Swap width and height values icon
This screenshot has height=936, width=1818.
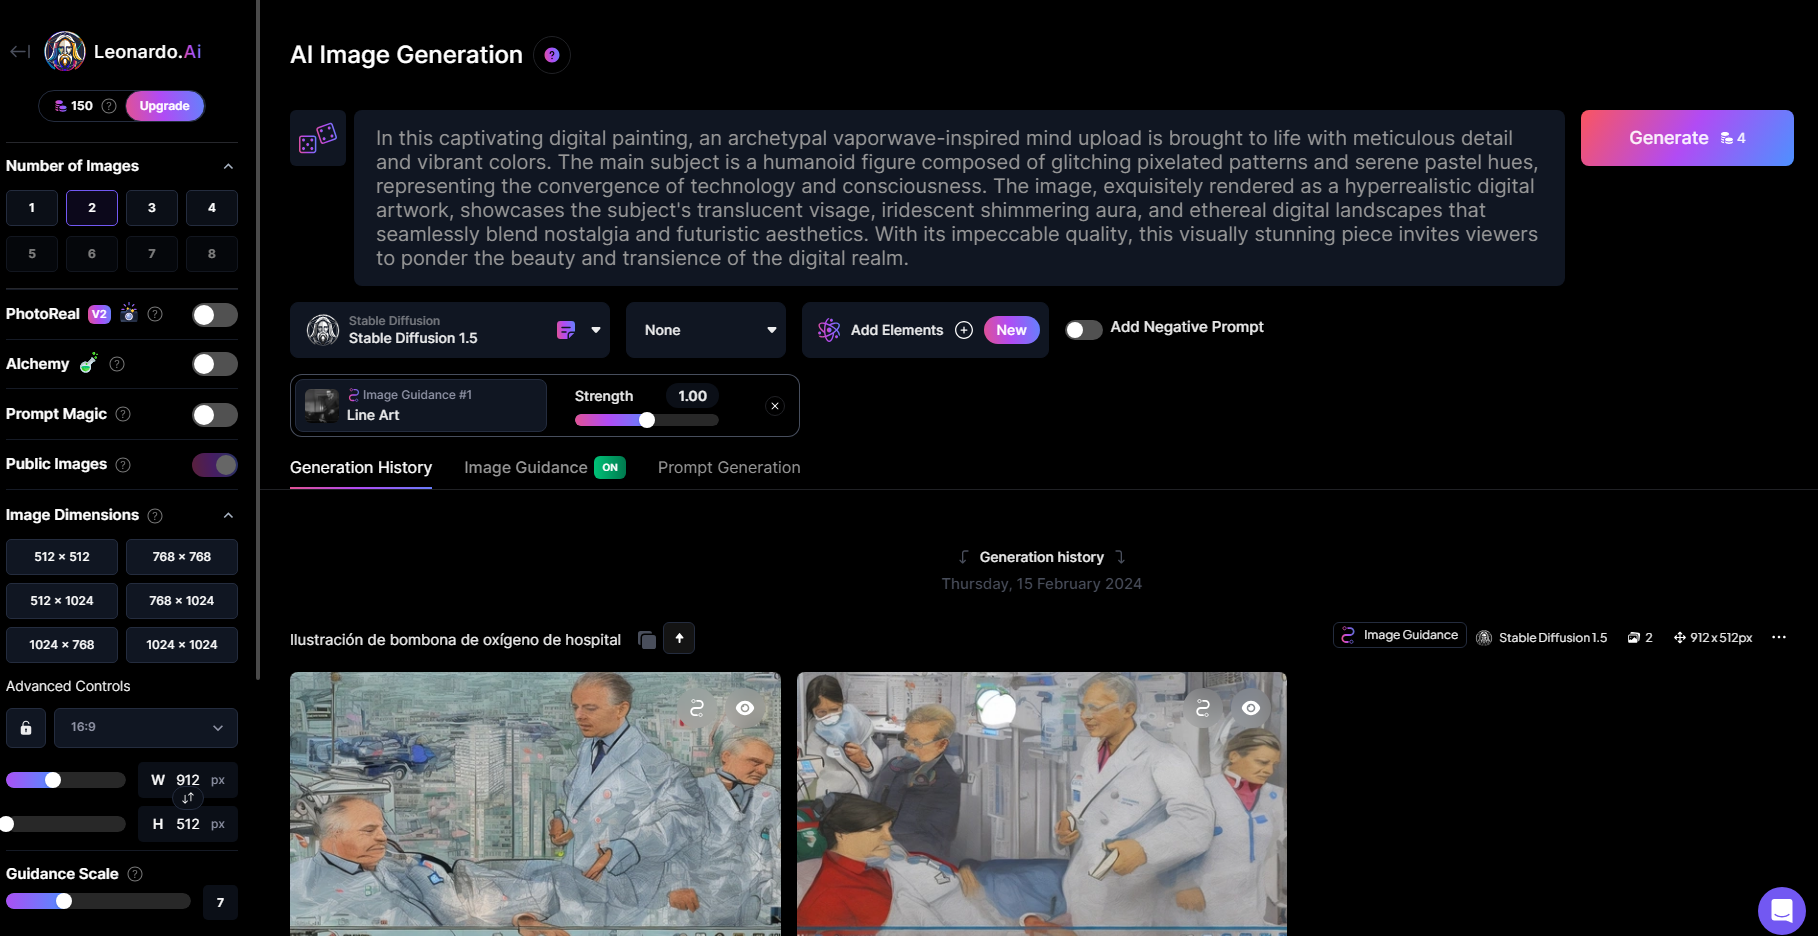click(x=188, y=798)
